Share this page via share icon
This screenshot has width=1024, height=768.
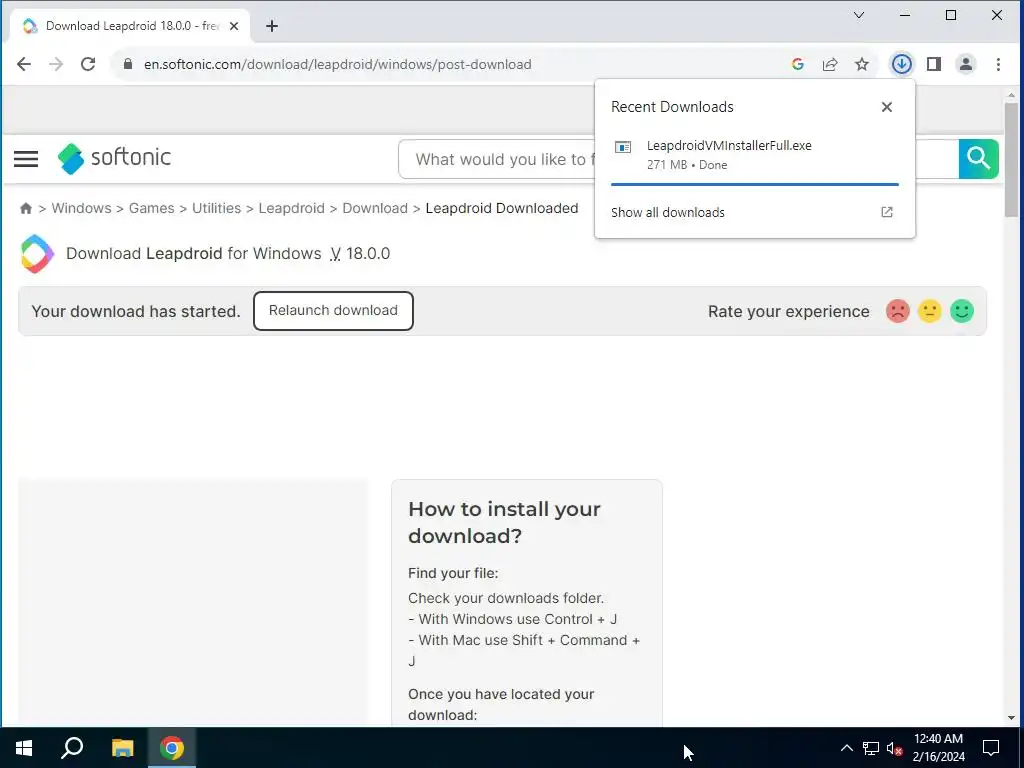(x=829, y=64)
